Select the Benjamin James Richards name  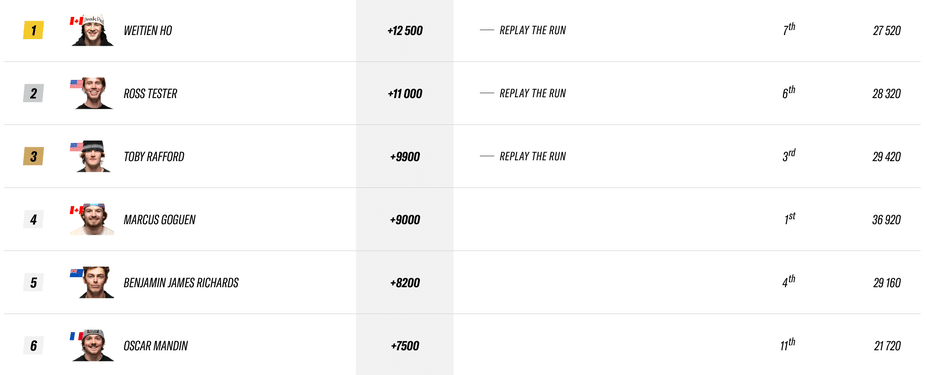click(181, 283)
